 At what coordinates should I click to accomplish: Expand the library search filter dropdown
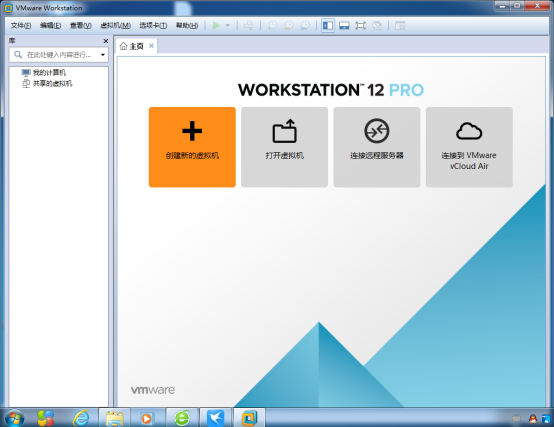point(103,55)
